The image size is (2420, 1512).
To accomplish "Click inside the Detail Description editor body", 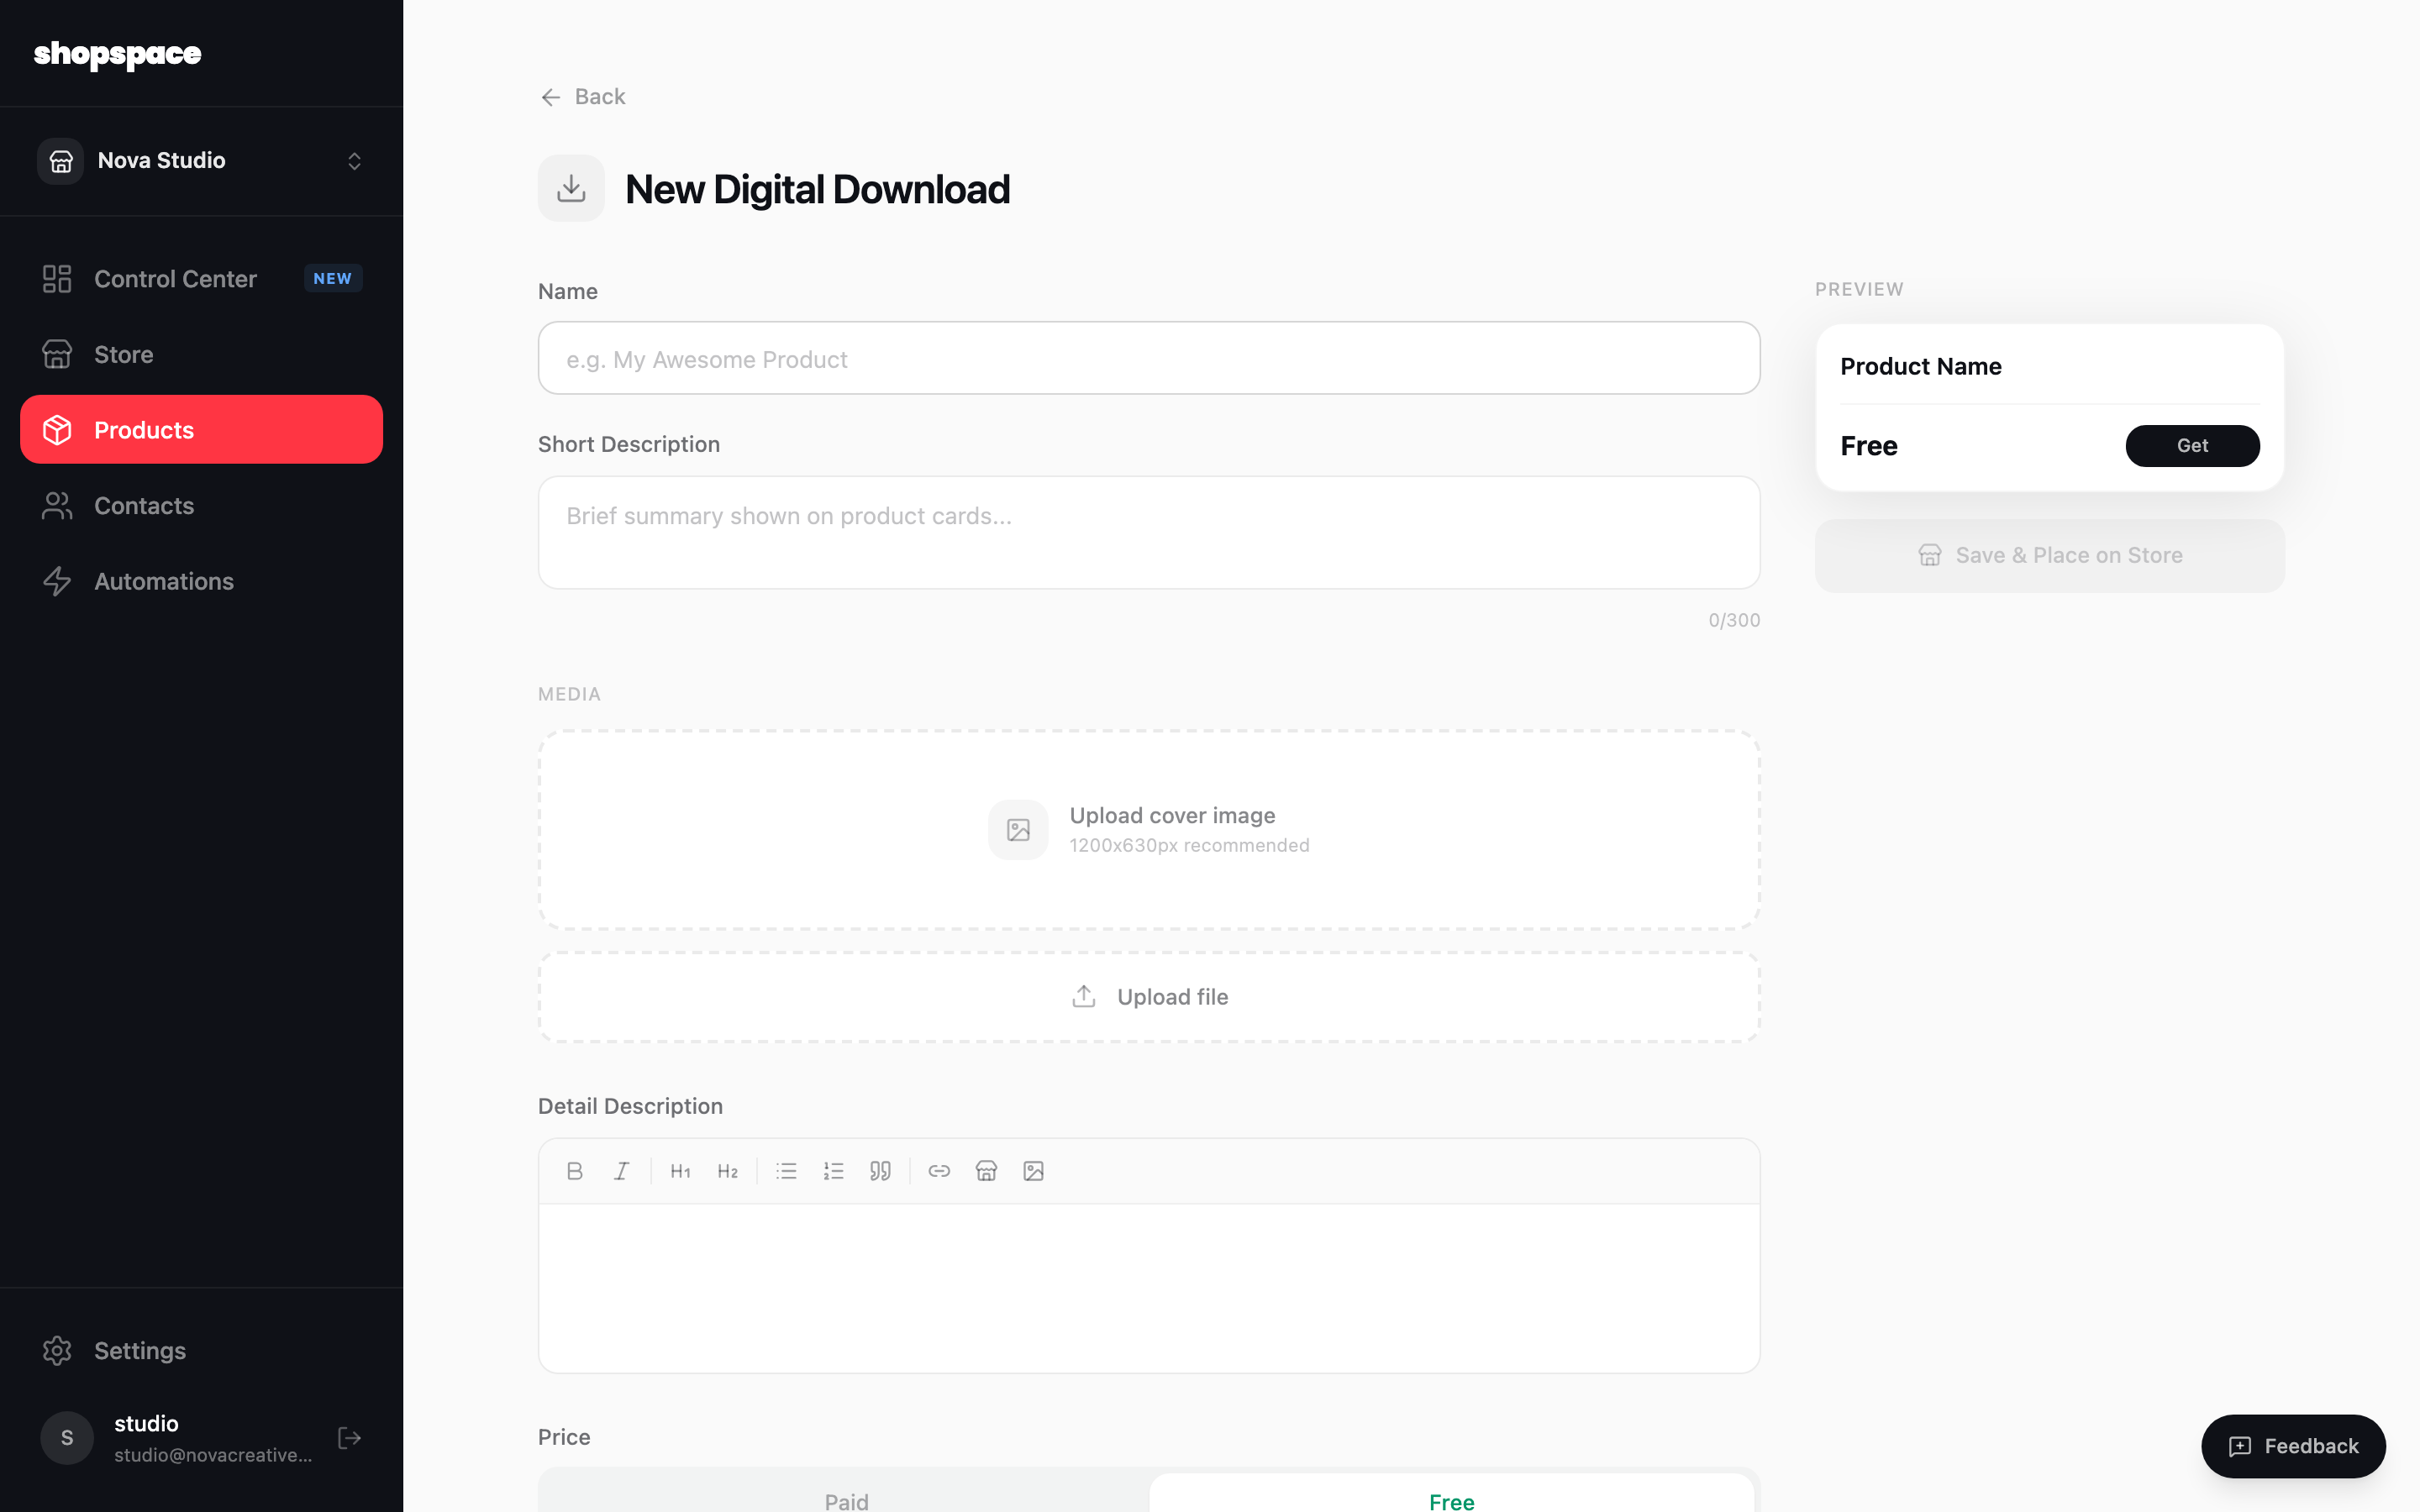I will (1149, 1288).
